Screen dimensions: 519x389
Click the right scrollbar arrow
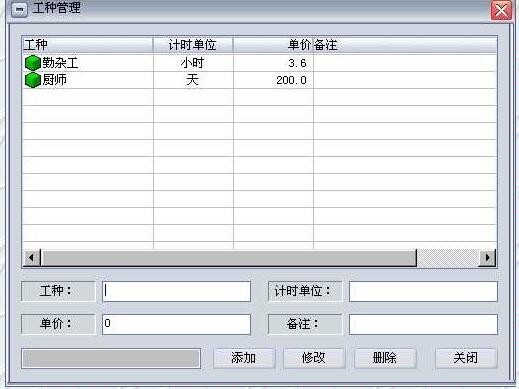[487, 258]
